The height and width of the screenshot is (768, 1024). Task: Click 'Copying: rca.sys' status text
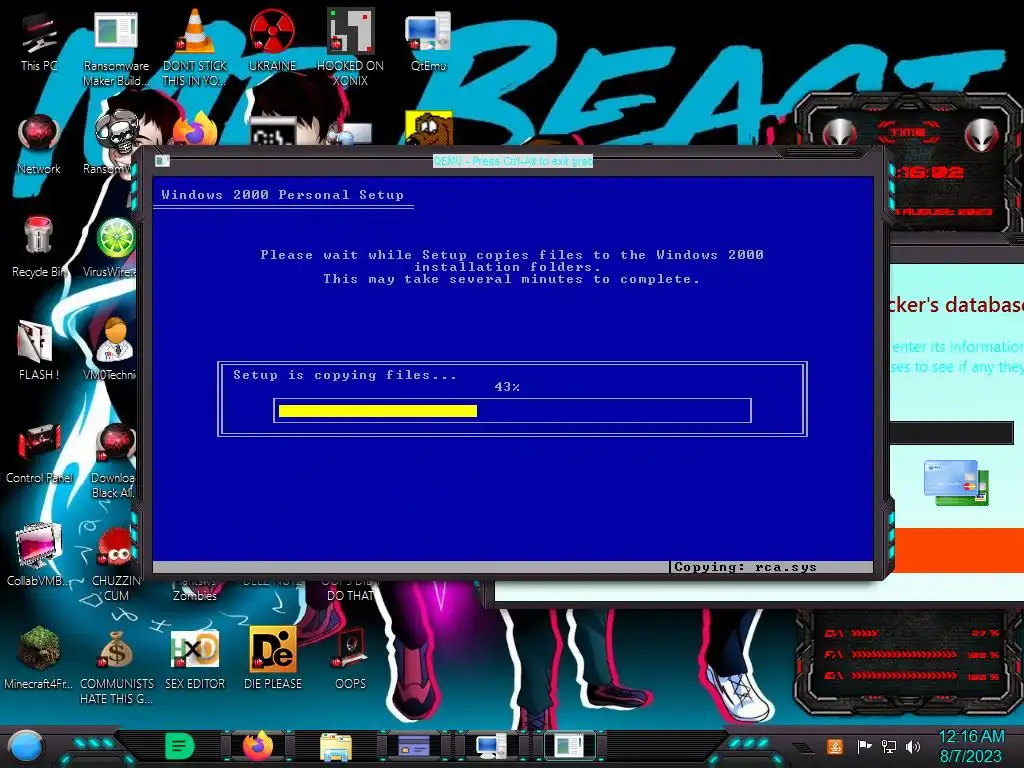745,567
